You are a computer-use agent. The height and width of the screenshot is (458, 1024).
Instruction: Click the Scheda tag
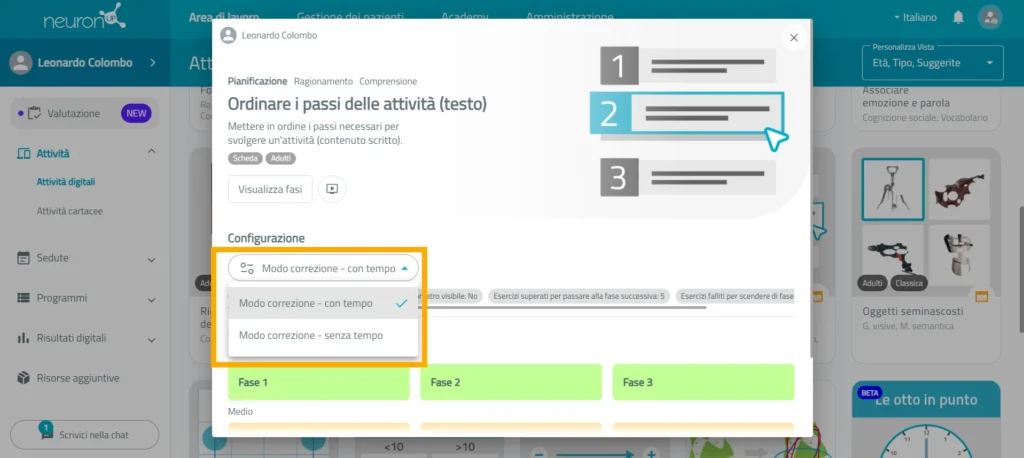246,158
